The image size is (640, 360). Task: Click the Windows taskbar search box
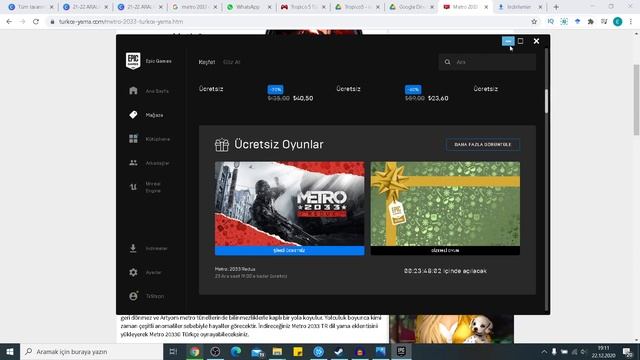[91, 351]
